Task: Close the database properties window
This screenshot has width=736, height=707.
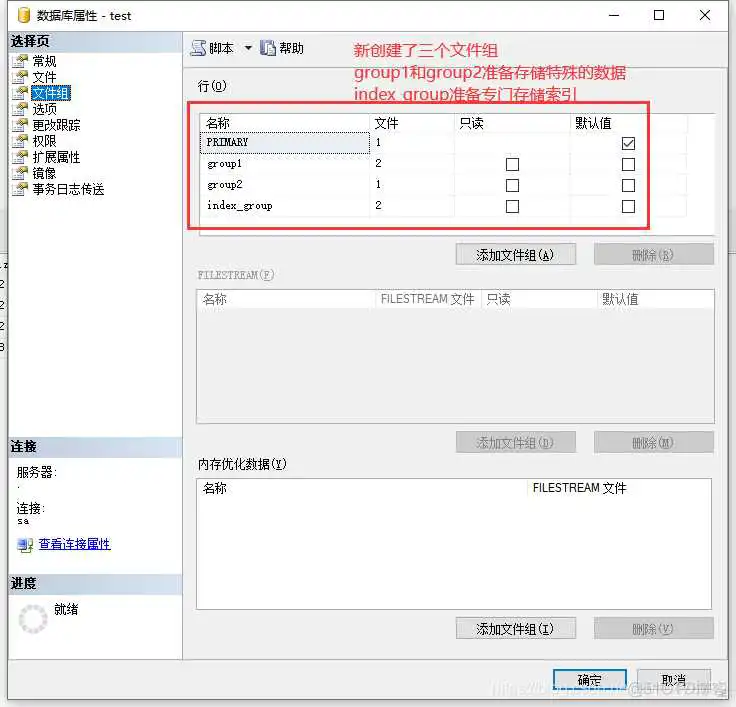Action: pyautogui.click(x=705, y=15)
